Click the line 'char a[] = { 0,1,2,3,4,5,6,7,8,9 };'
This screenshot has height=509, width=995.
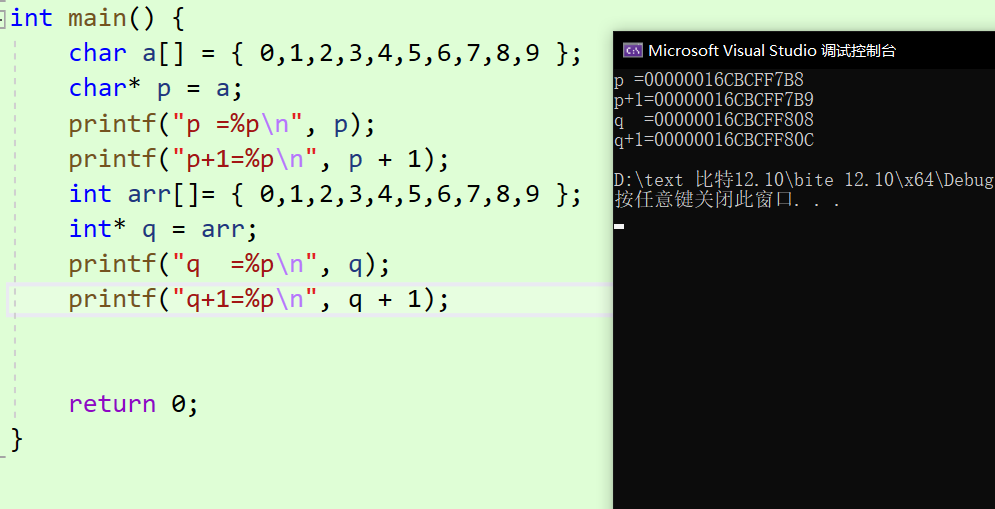click(325, 53)
